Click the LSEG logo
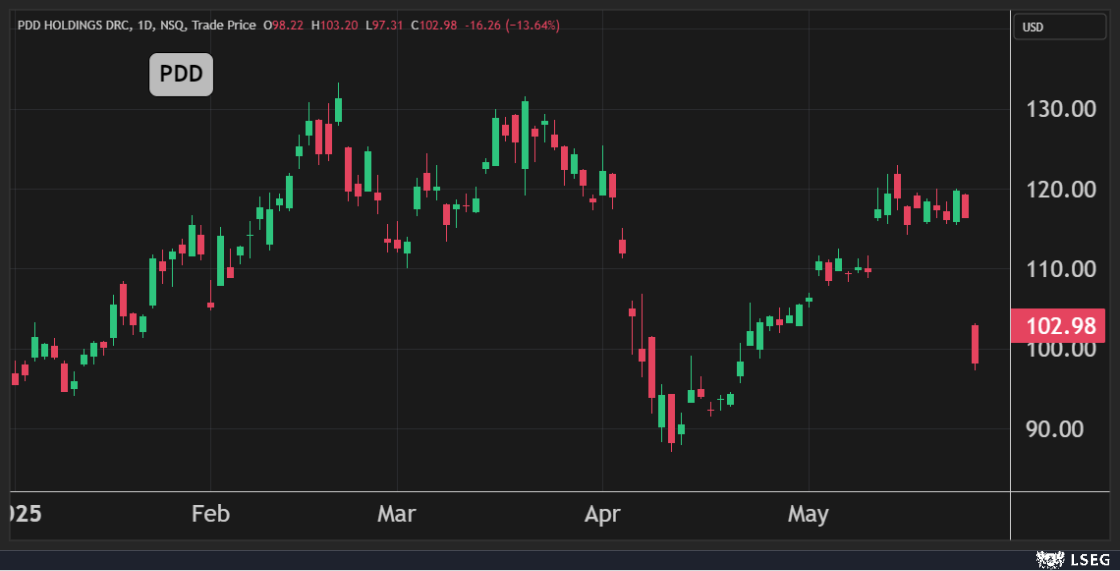The height and width of the screenshot is (571, 1120). [x=1072, y=560]
